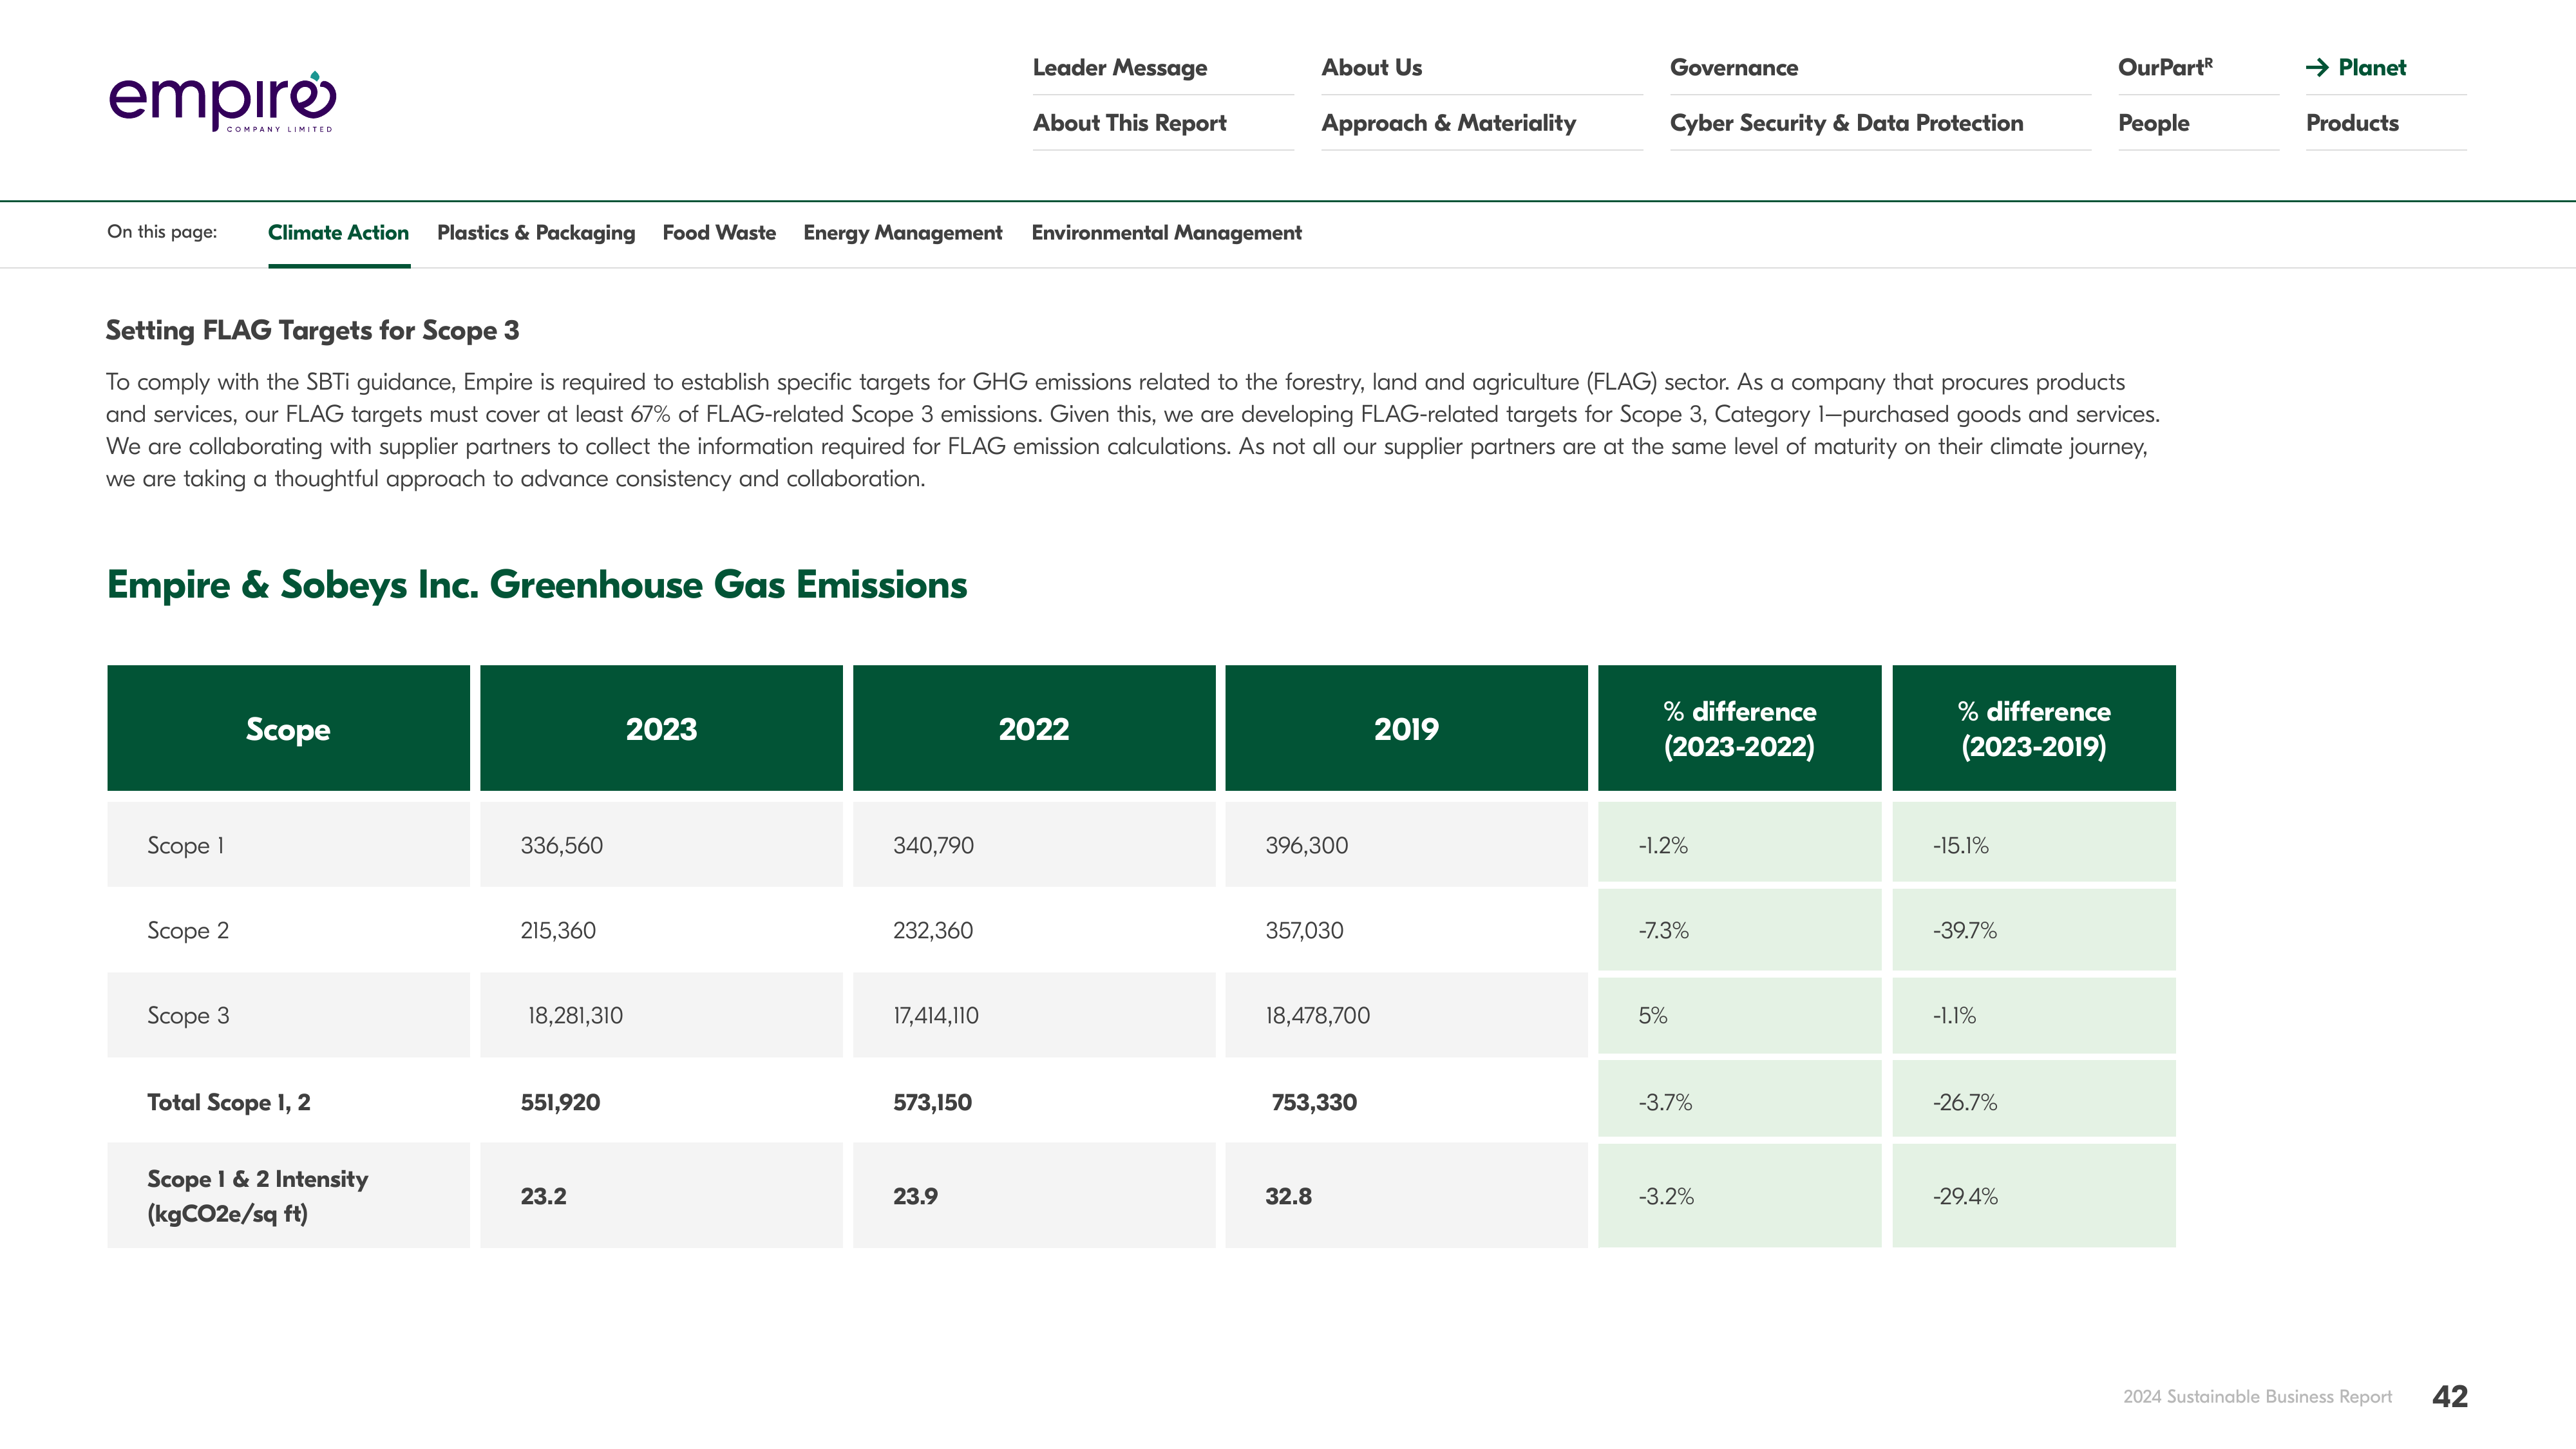The image size is (2576, 1449).
Task: Select the Scope 1 row label
Action: point(186,846)
